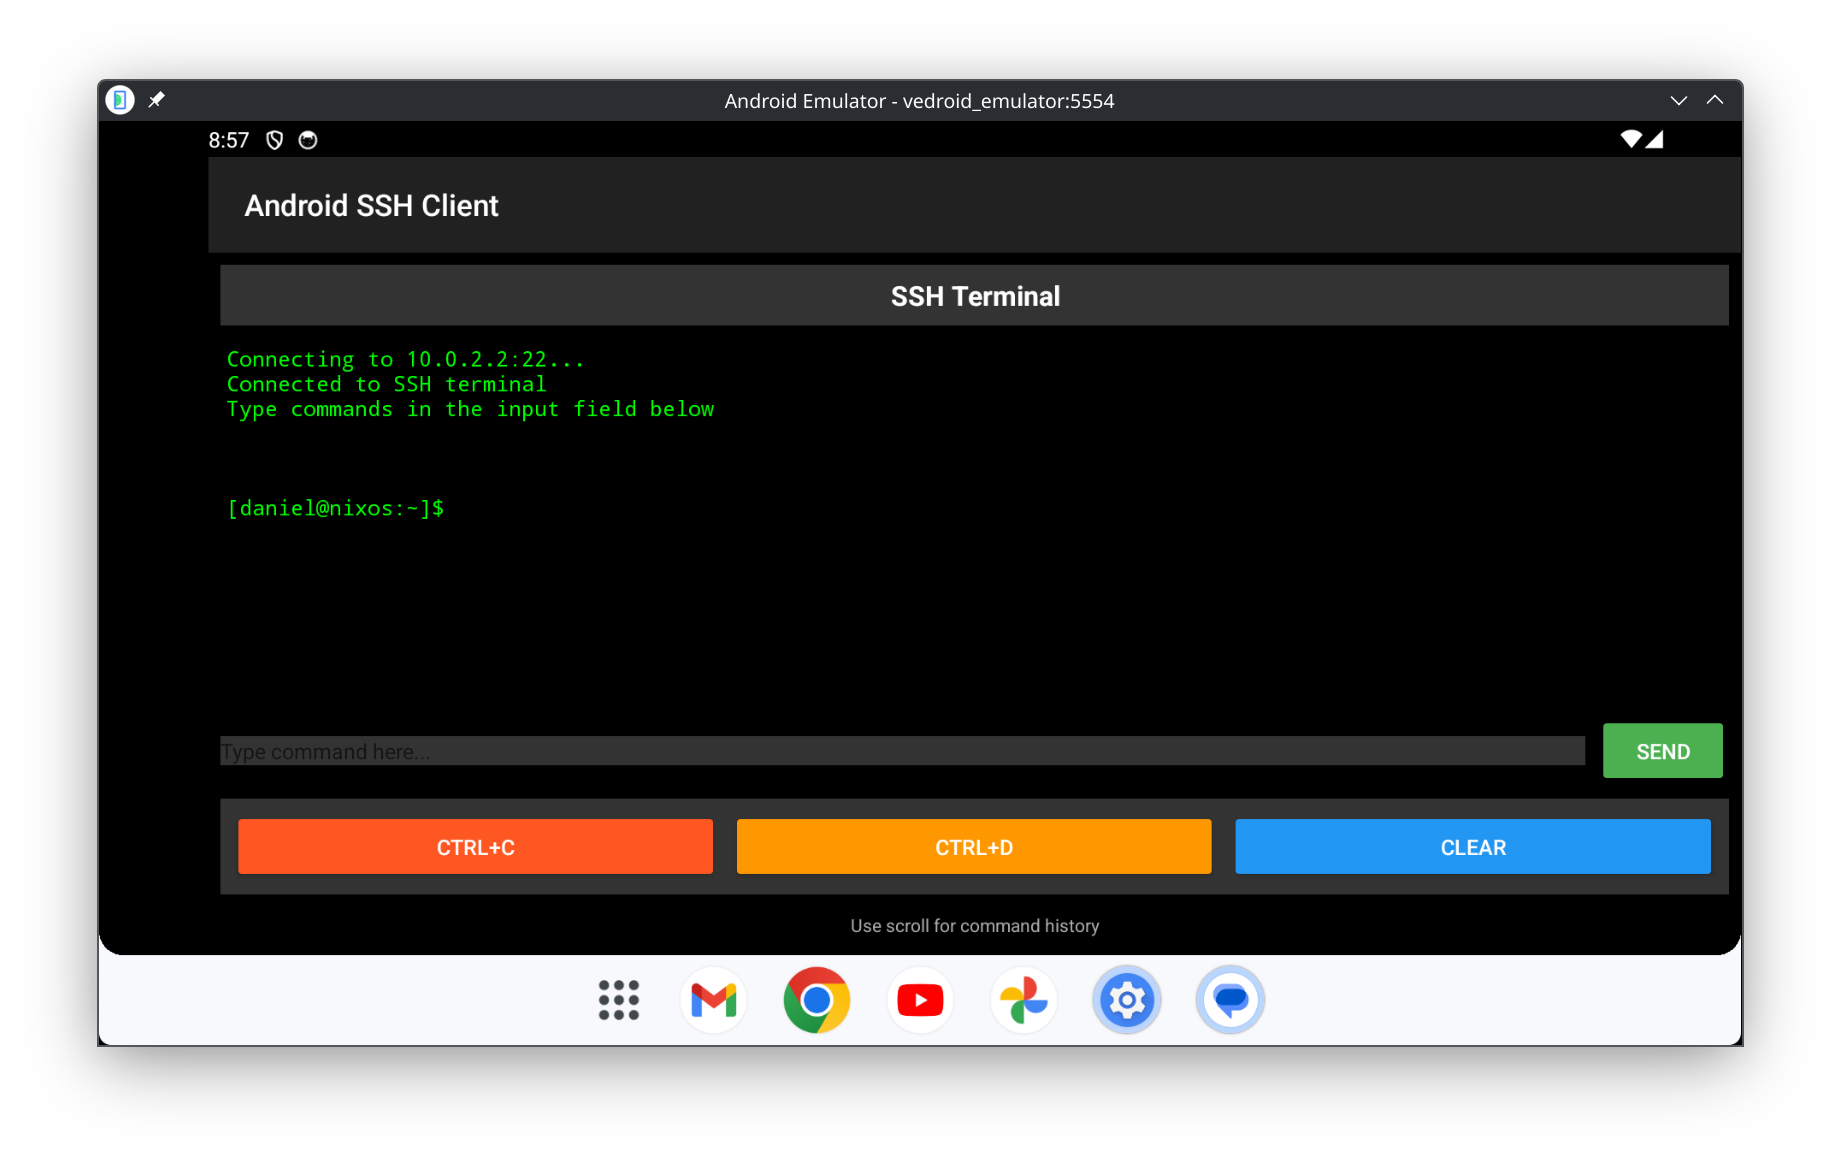Screen dimensions: 1842x1163
Task: Launch YouTube from the dock
Action: click(920, 1000)
